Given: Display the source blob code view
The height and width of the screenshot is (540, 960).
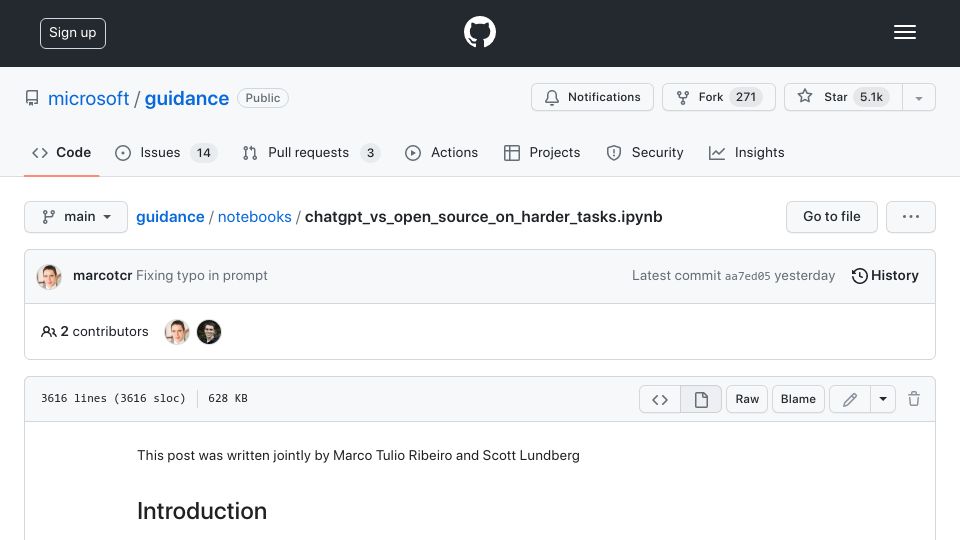Looking at the screenshot, I should 660,399.
